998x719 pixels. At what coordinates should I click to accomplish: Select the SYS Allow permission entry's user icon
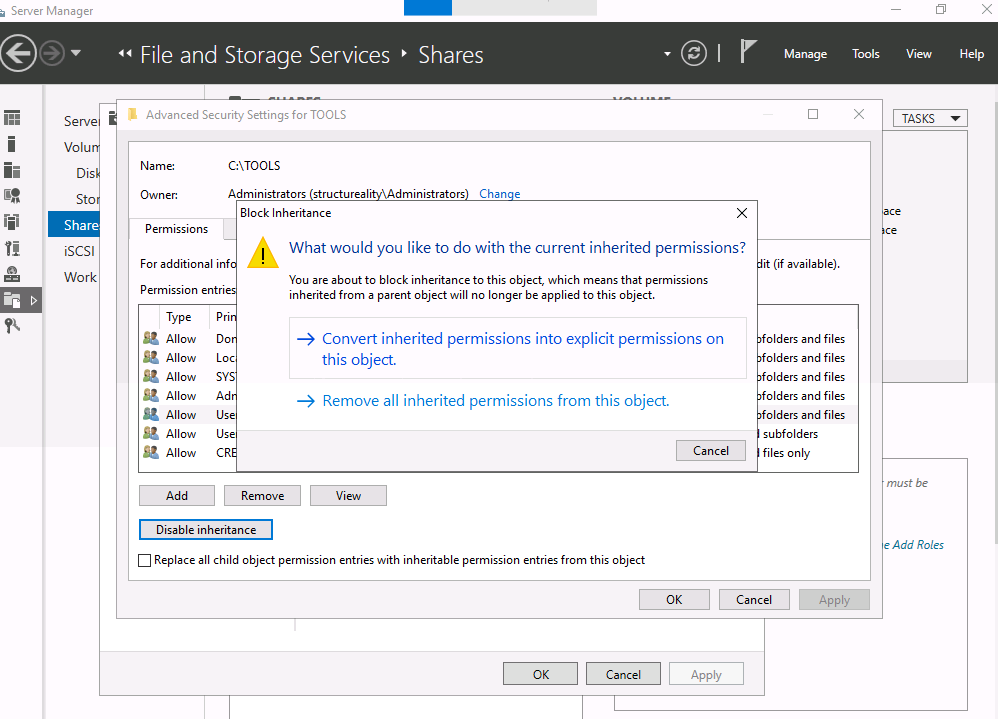point(151,376)
